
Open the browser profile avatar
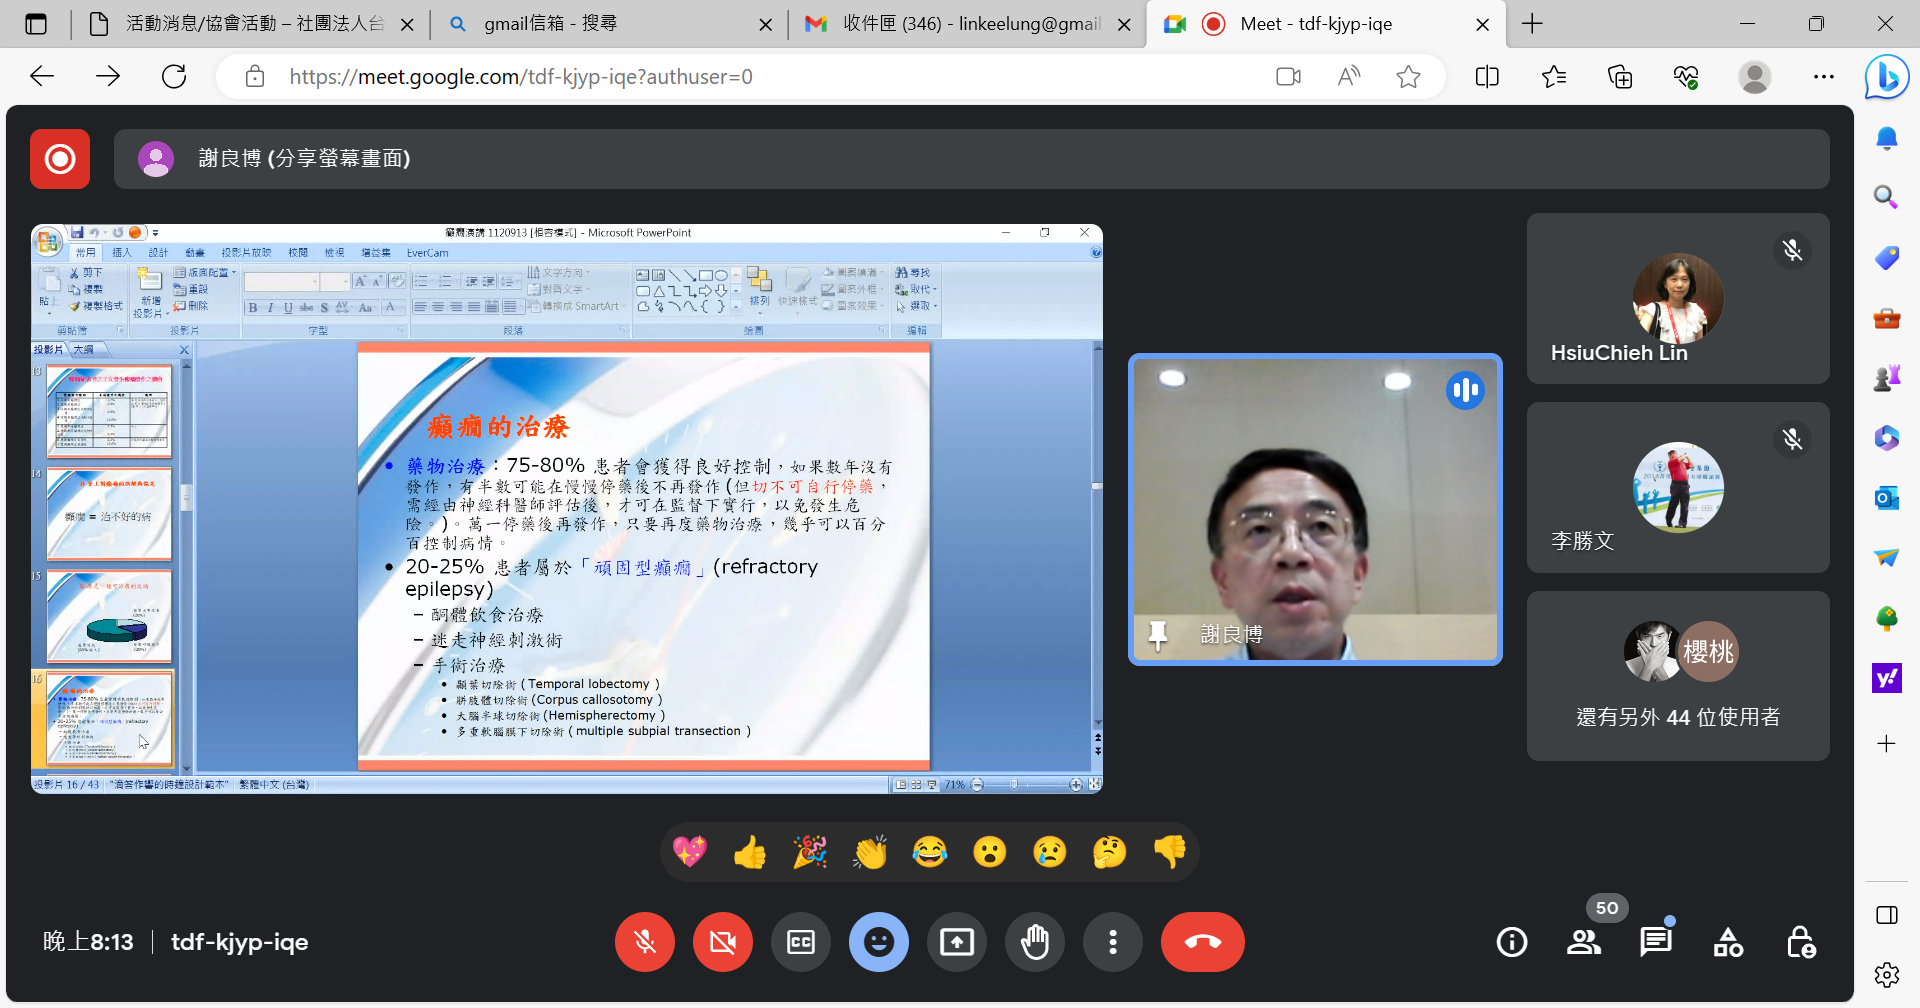click(1755, 77)
